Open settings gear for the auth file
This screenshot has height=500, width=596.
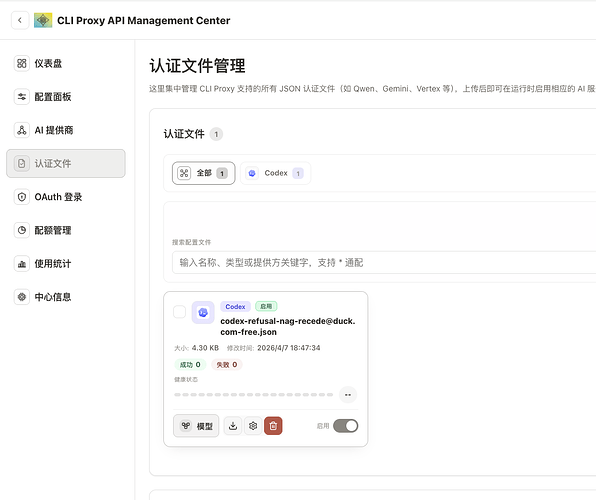point(253,426)
